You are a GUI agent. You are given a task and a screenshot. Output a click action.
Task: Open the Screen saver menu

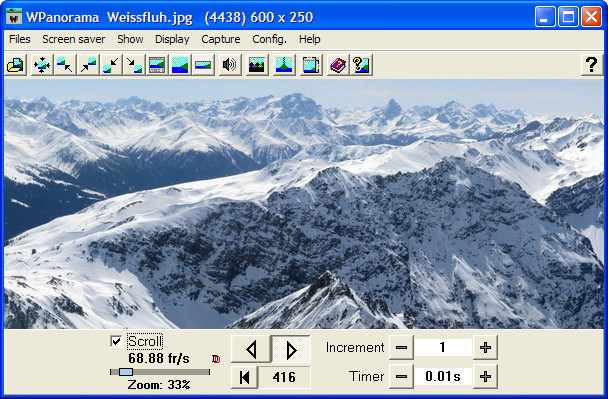click(74, 39)
